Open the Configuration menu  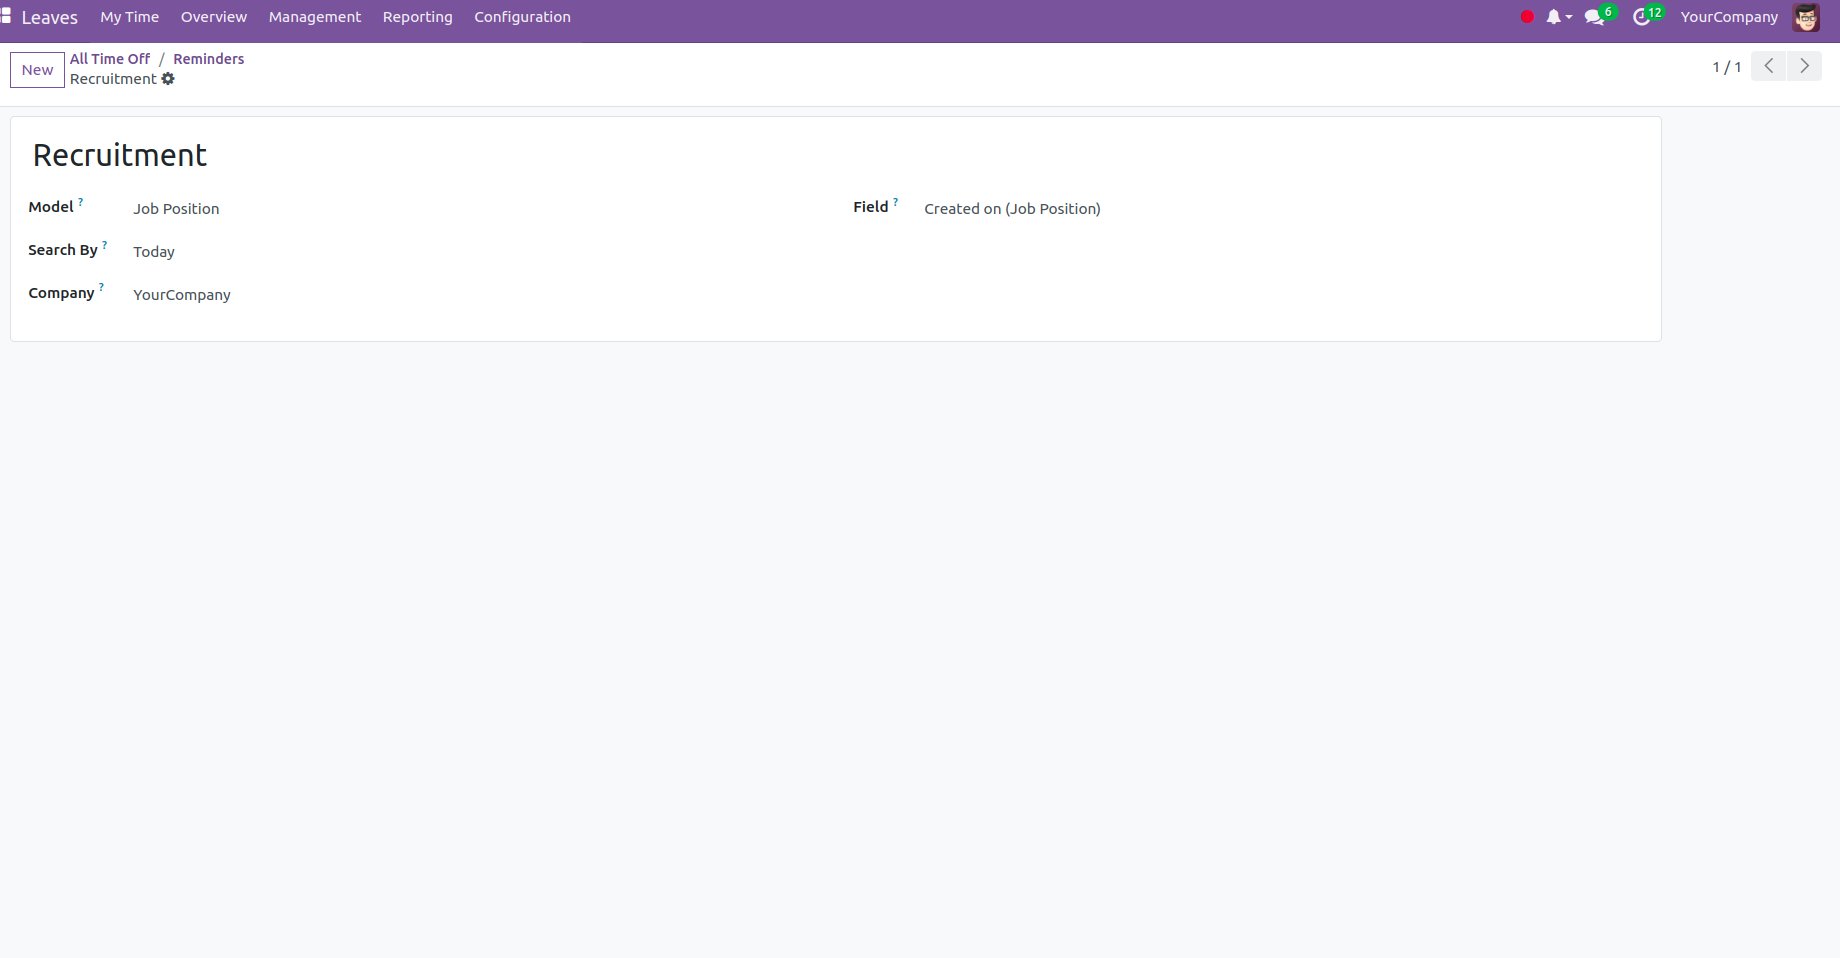pos(522,17)
